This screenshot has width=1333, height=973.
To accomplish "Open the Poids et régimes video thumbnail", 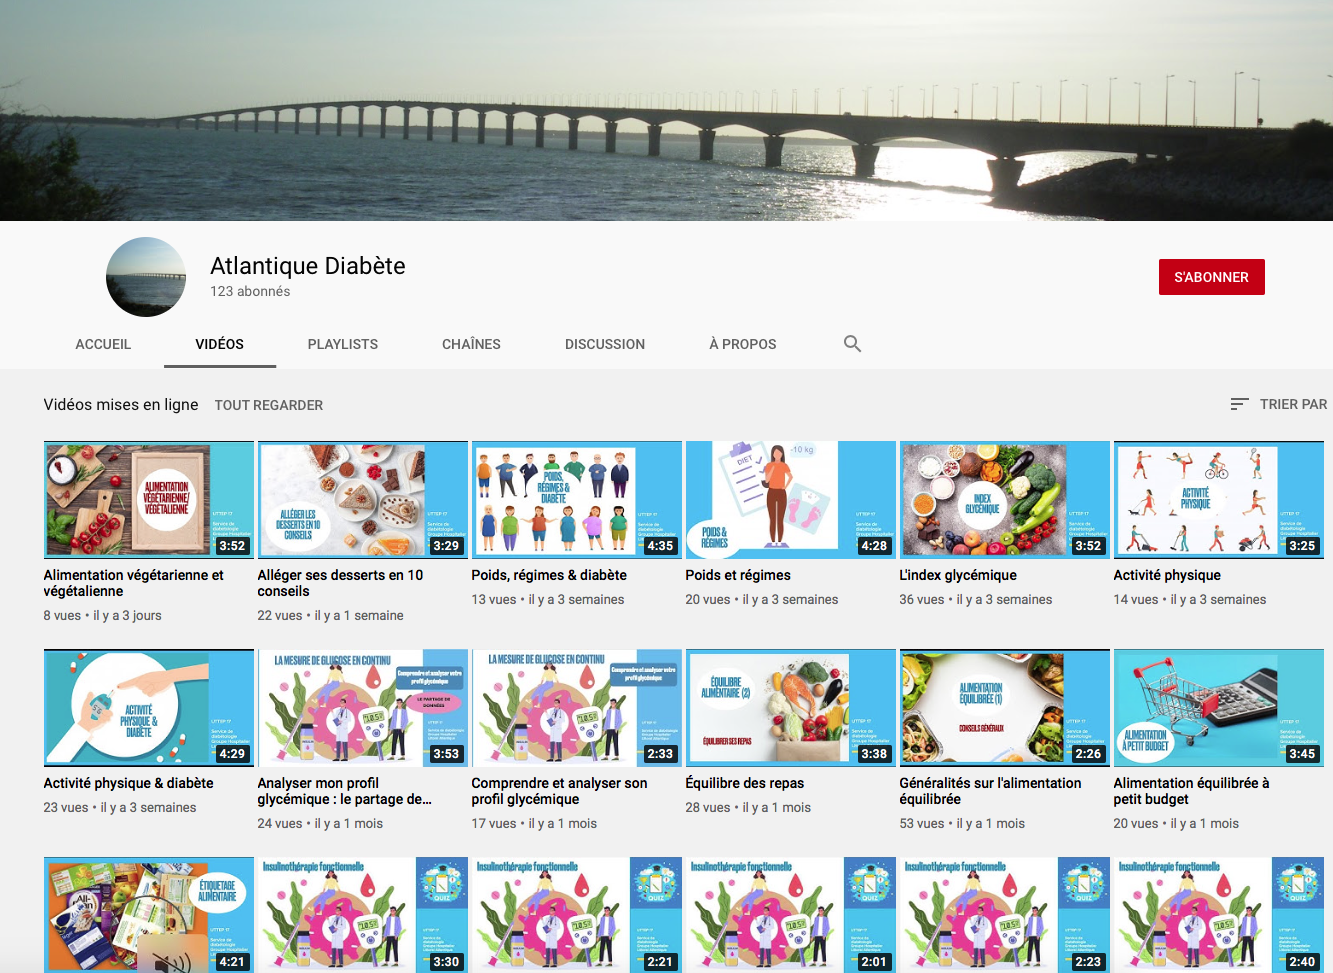I will [x=790, y=500].
